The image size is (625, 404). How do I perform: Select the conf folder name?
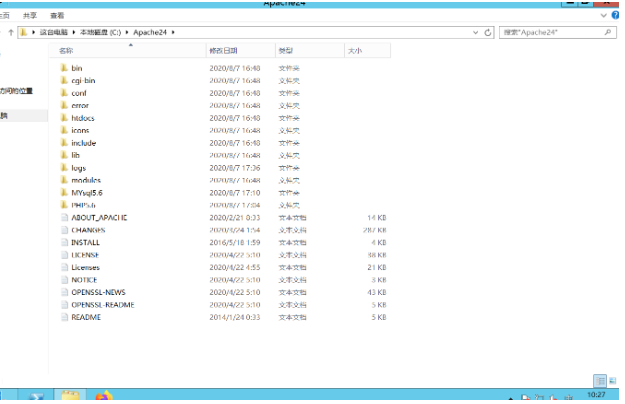point(79,93)
